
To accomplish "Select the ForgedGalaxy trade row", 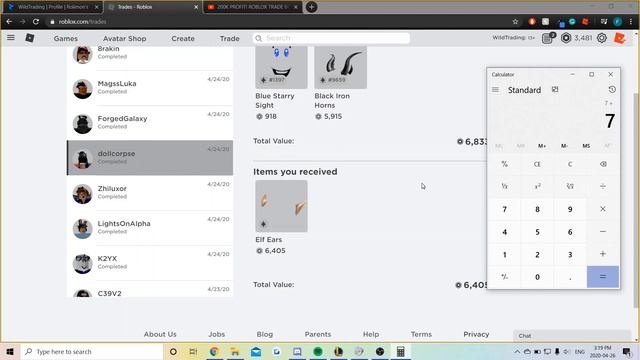I will [x=150, y=122].
